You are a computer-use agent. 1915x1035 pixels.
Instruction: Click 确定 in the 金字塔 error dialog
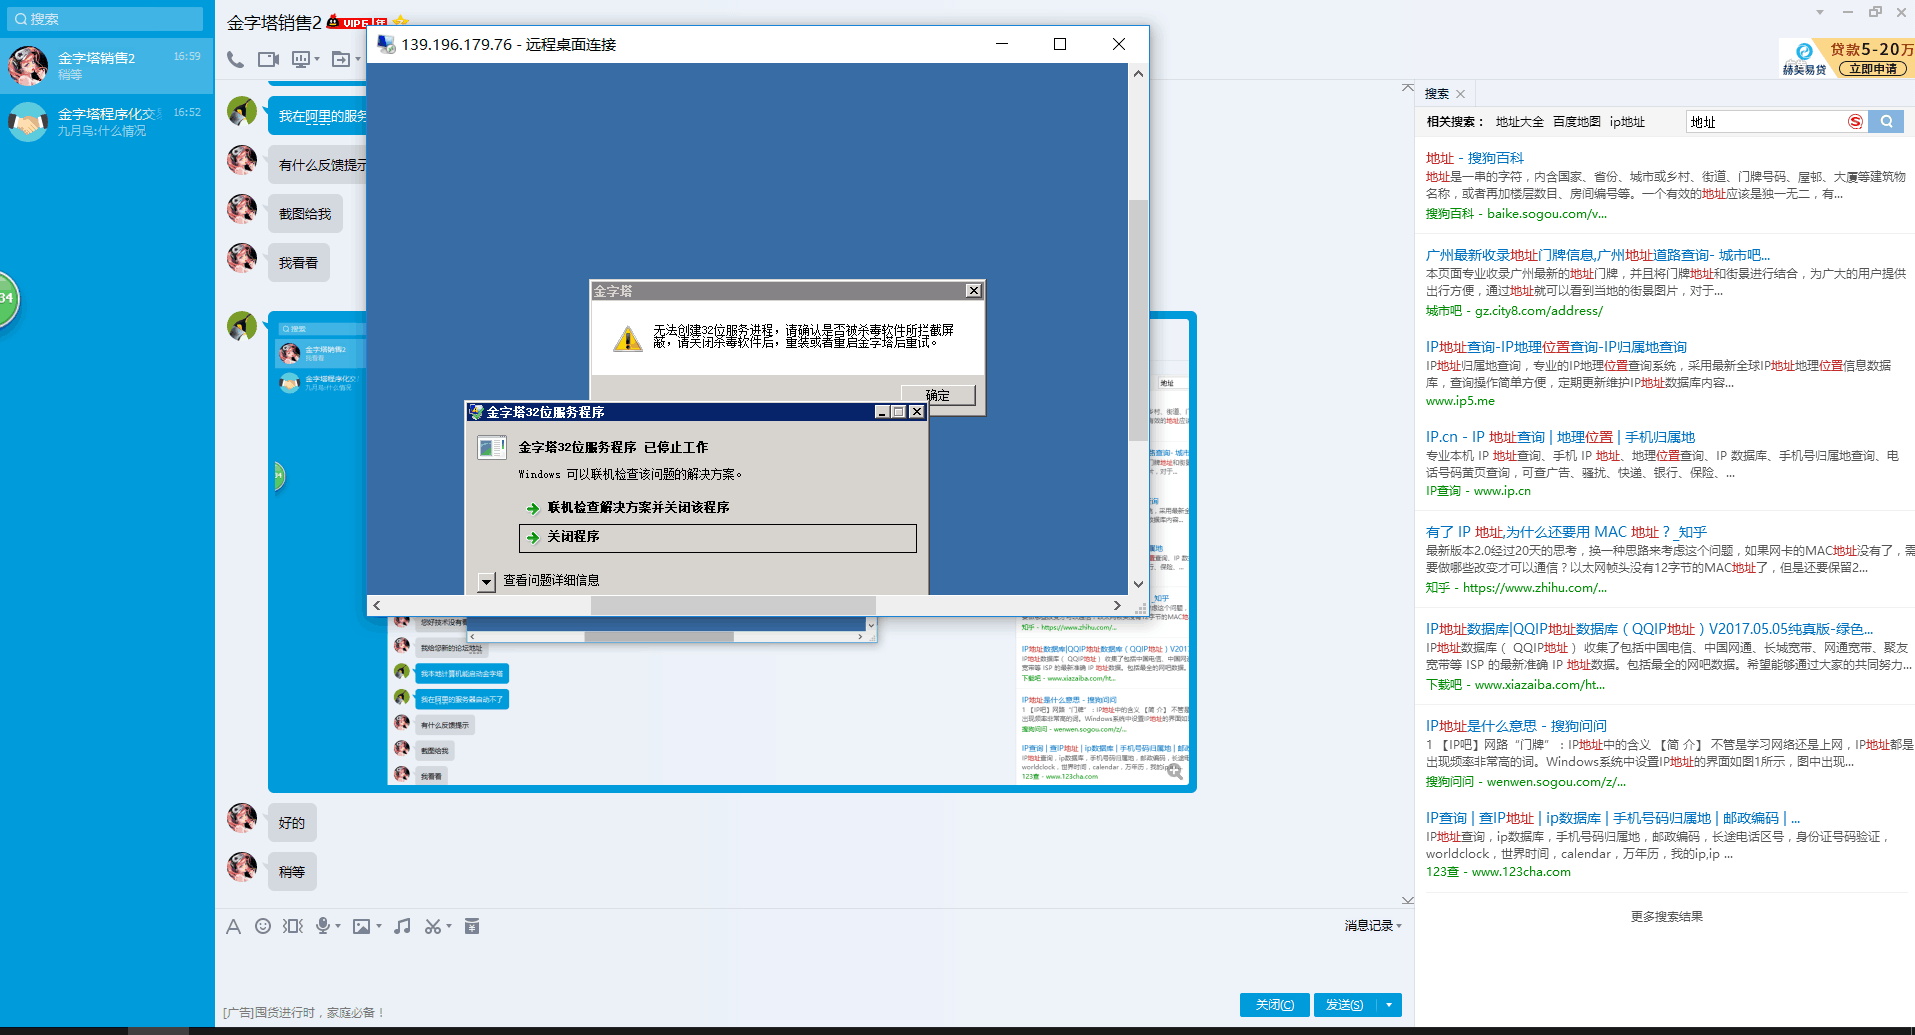(938, 395)
